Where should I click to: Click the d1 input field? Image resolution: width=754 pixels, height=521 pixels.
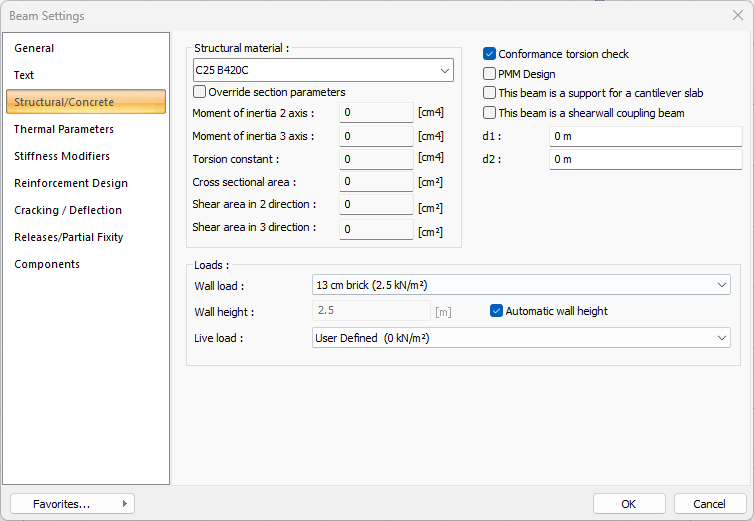click(645, 136)
